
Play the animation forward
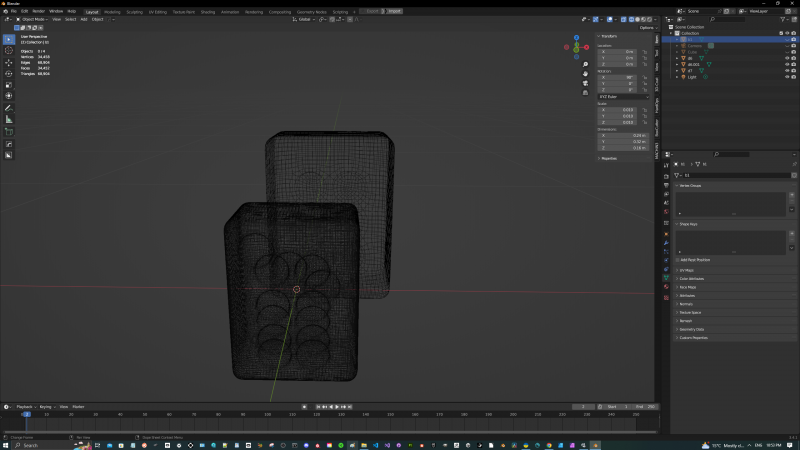point(337,407)
